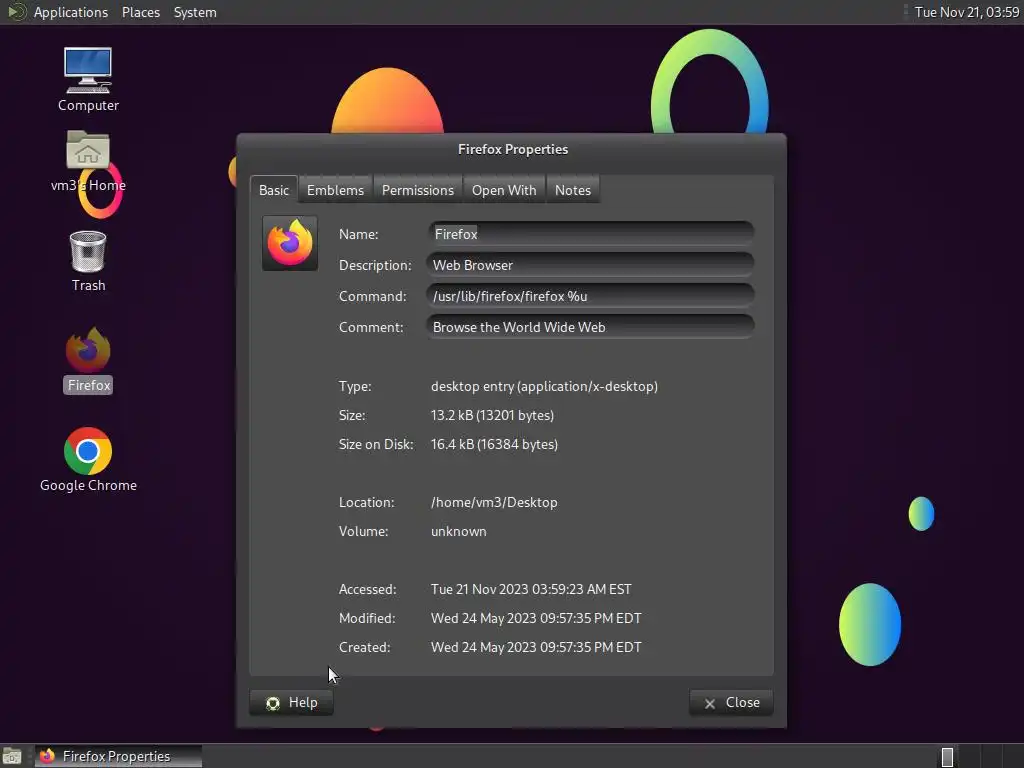
Task: Click the 'Command:' label
Action: point(372,296)
